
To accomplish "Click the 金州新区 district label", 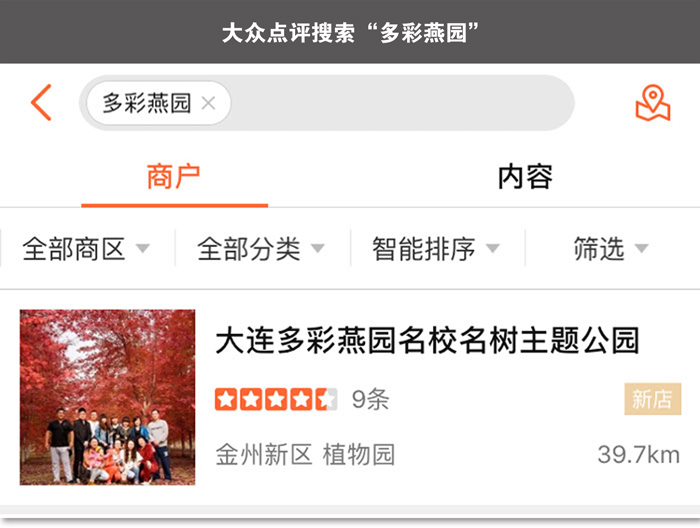I will click(263, 454).
